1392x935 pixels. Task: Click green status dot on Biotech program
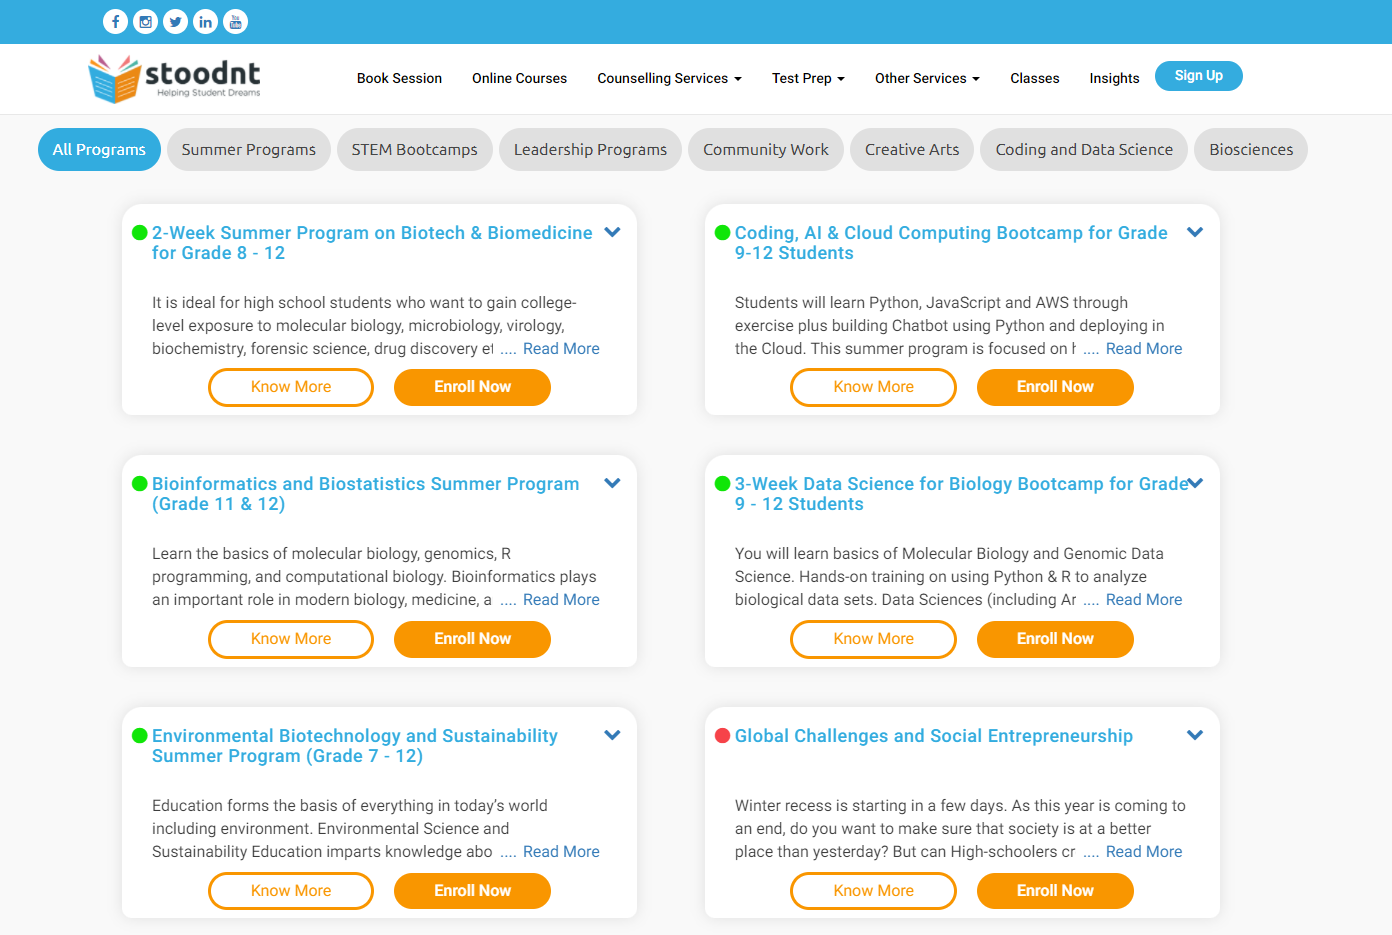point(140,233)
